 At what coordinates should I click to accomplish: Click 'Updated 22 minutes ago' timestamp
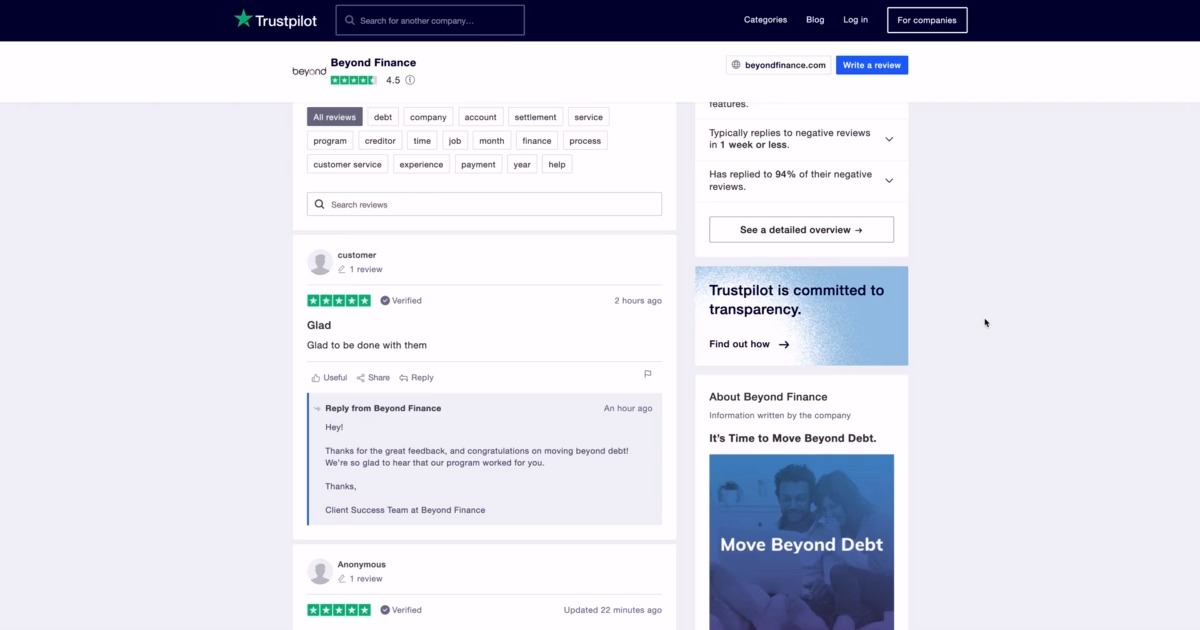point(612,610)
